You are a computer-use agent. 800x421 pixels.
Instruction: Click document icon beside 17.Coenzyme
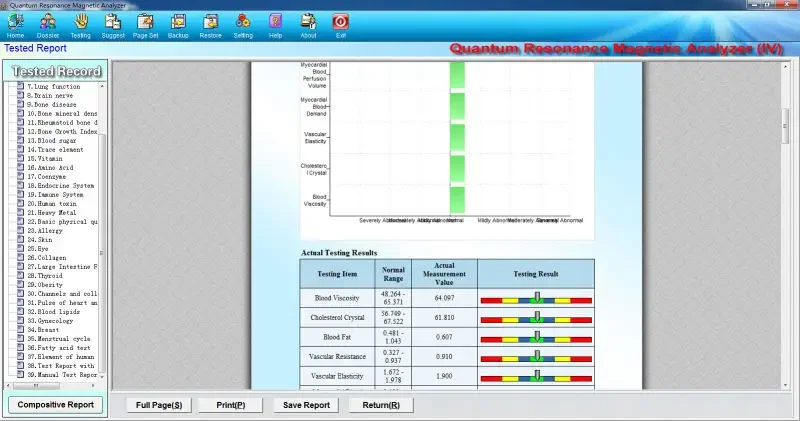tap(20, 177)
